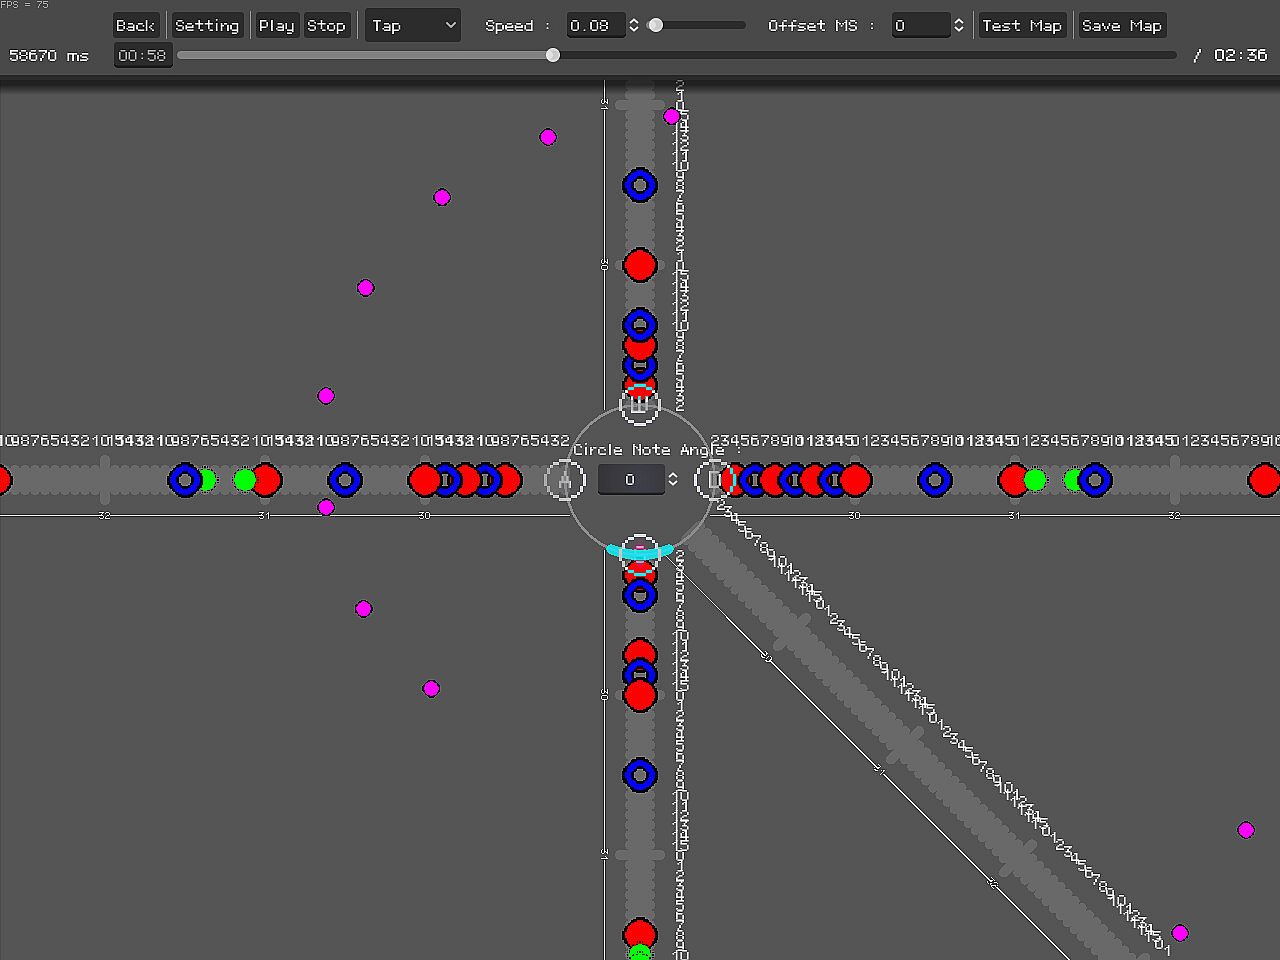
Task: Select the red note at far right edge
Action: (x=1264, y=480)
